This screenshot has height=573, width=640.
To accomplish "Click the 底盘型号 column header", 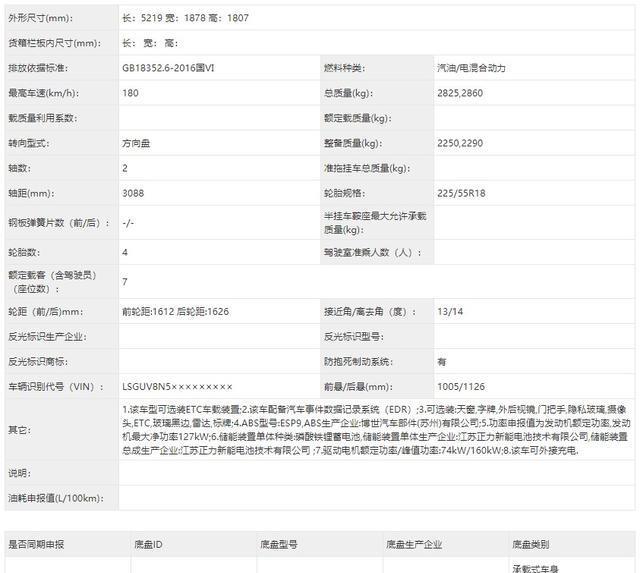I will coord(279,544).
